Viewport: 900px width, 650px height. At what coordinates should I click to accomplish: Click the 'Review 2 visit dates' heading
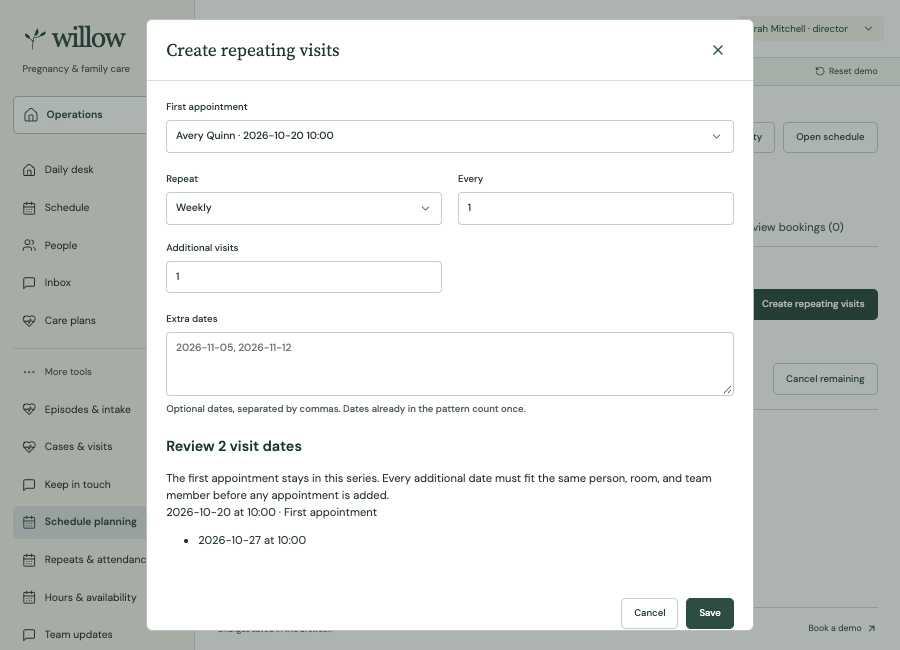tap(234, 446)
